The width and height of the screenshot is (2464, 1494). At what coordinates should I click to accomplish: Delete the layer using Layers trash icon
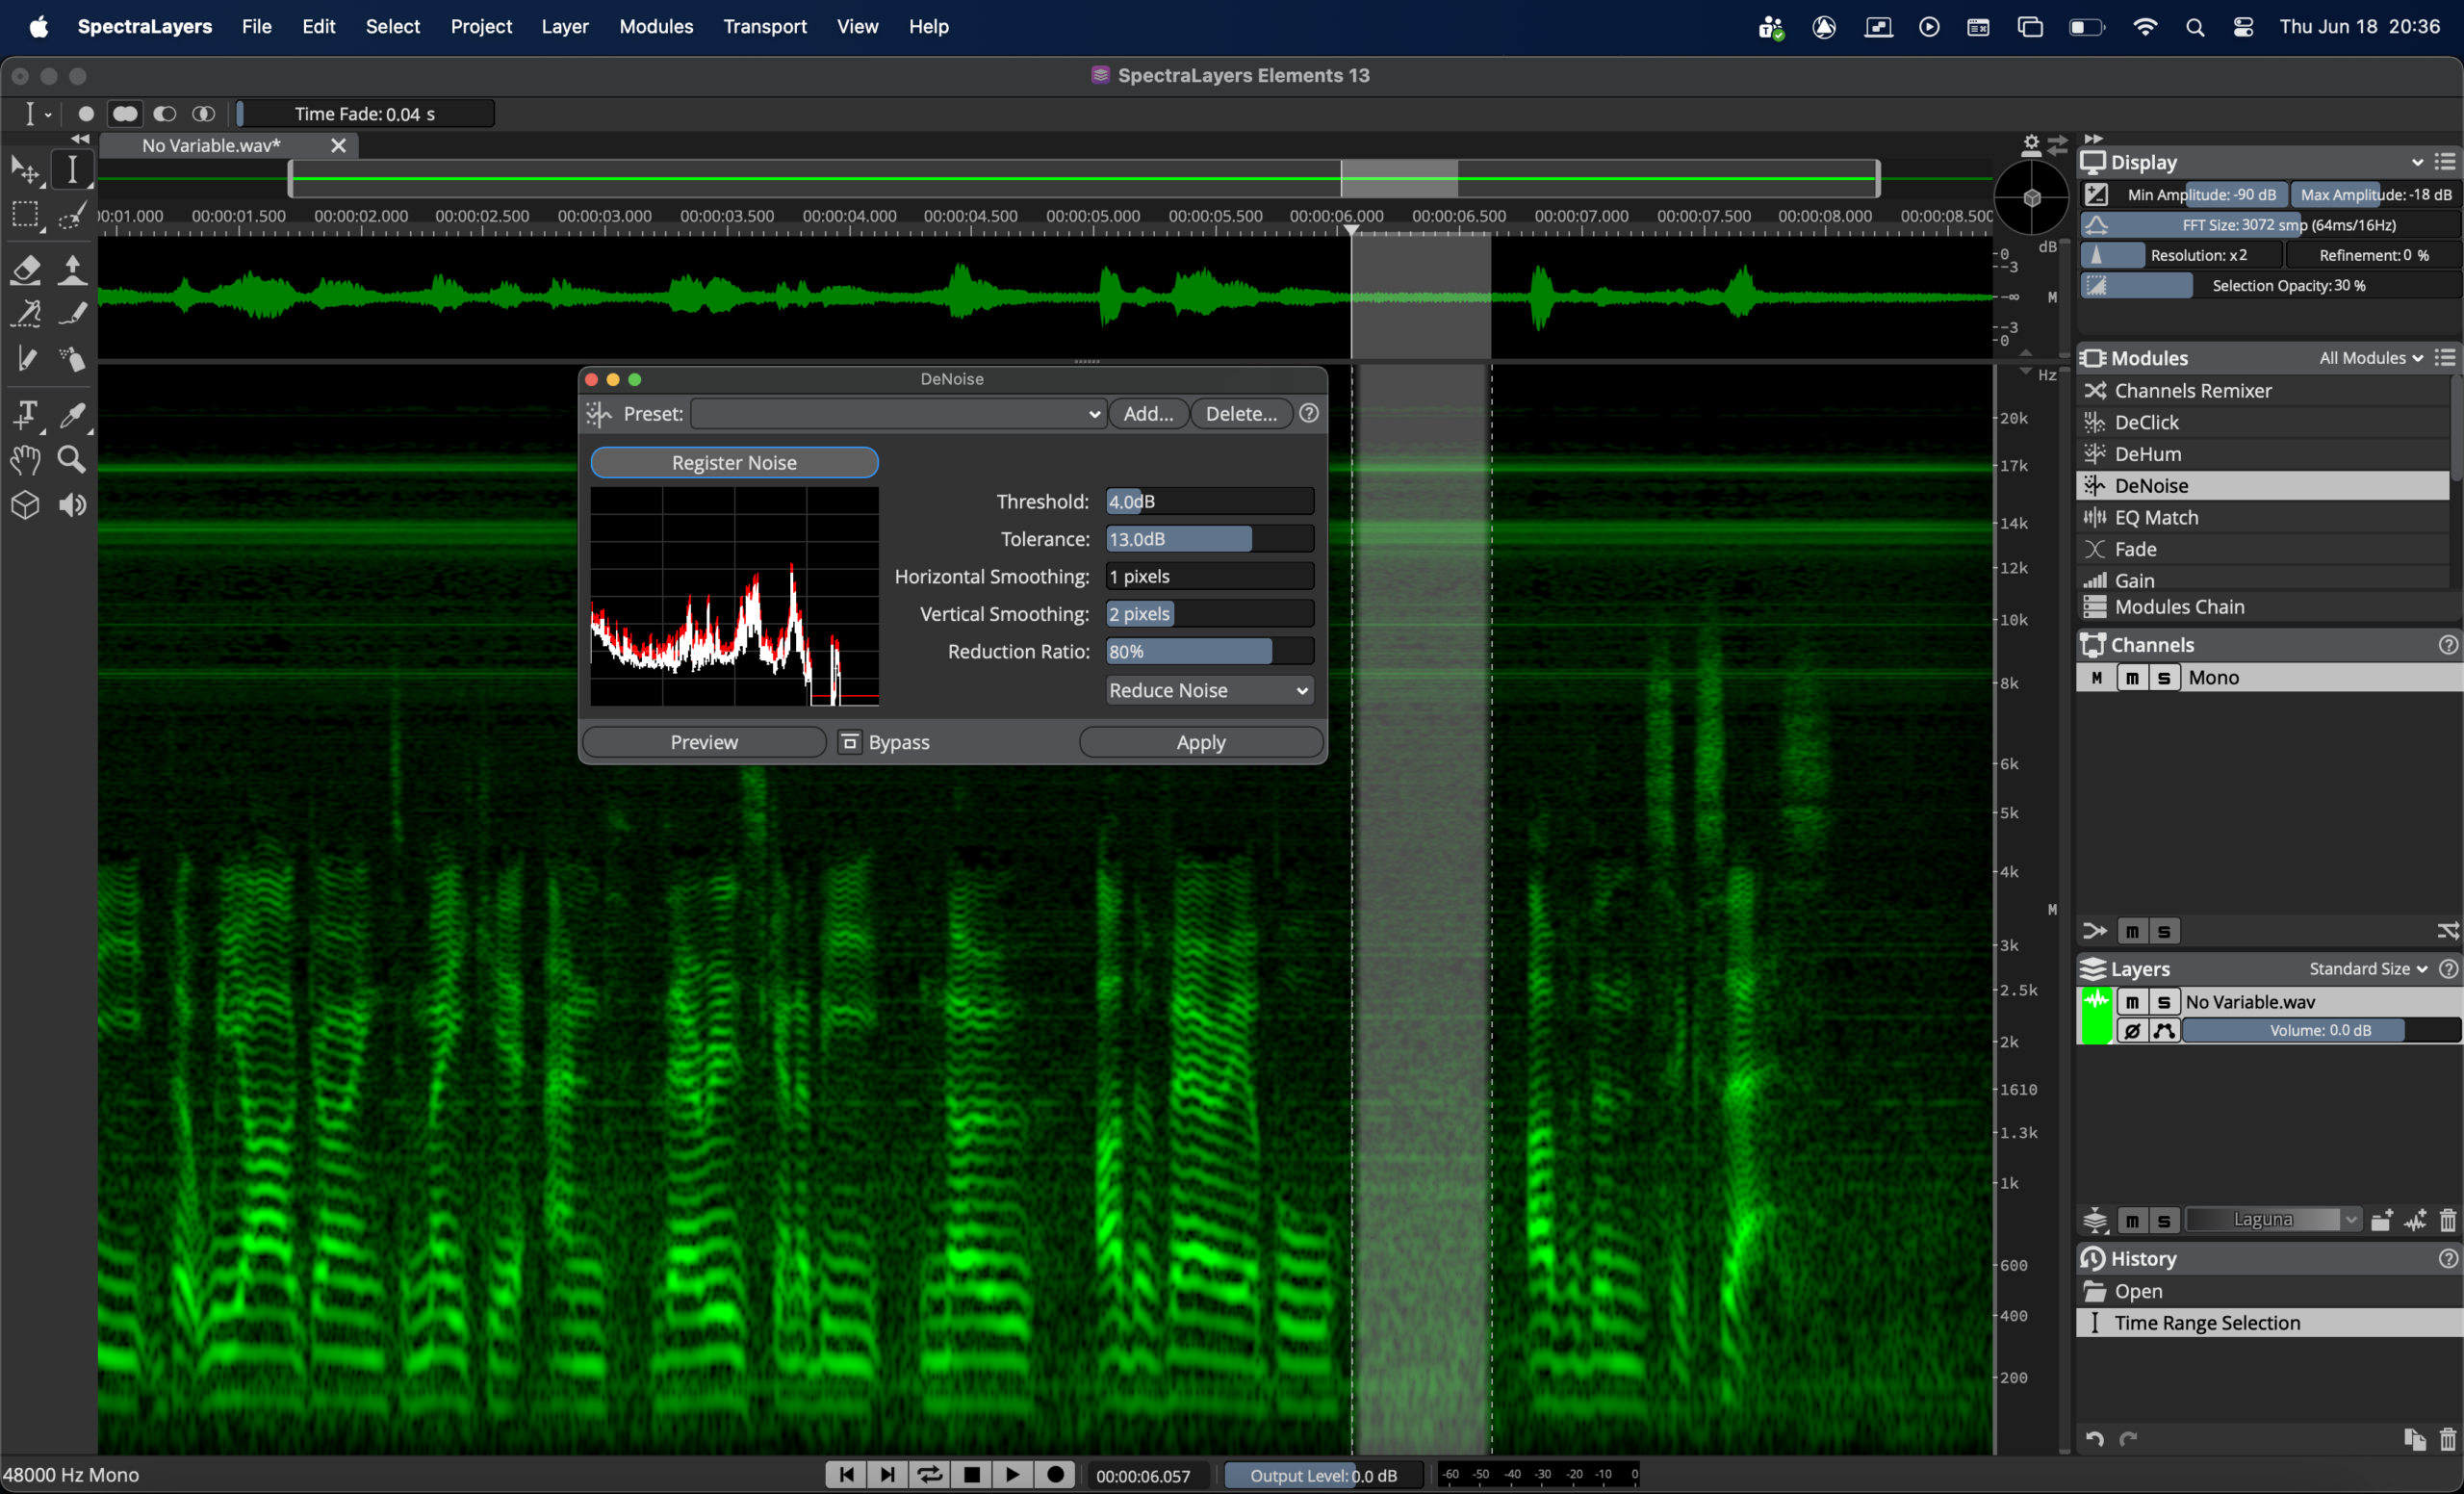2447,1220
